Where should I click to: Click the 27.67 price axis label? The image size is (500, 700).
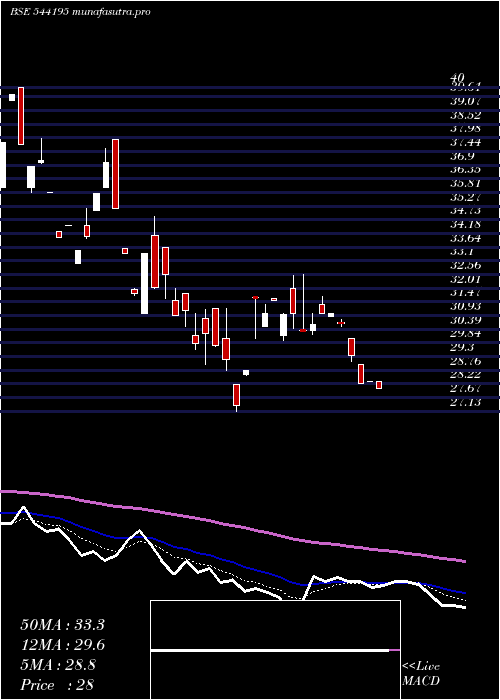point(465,389)
